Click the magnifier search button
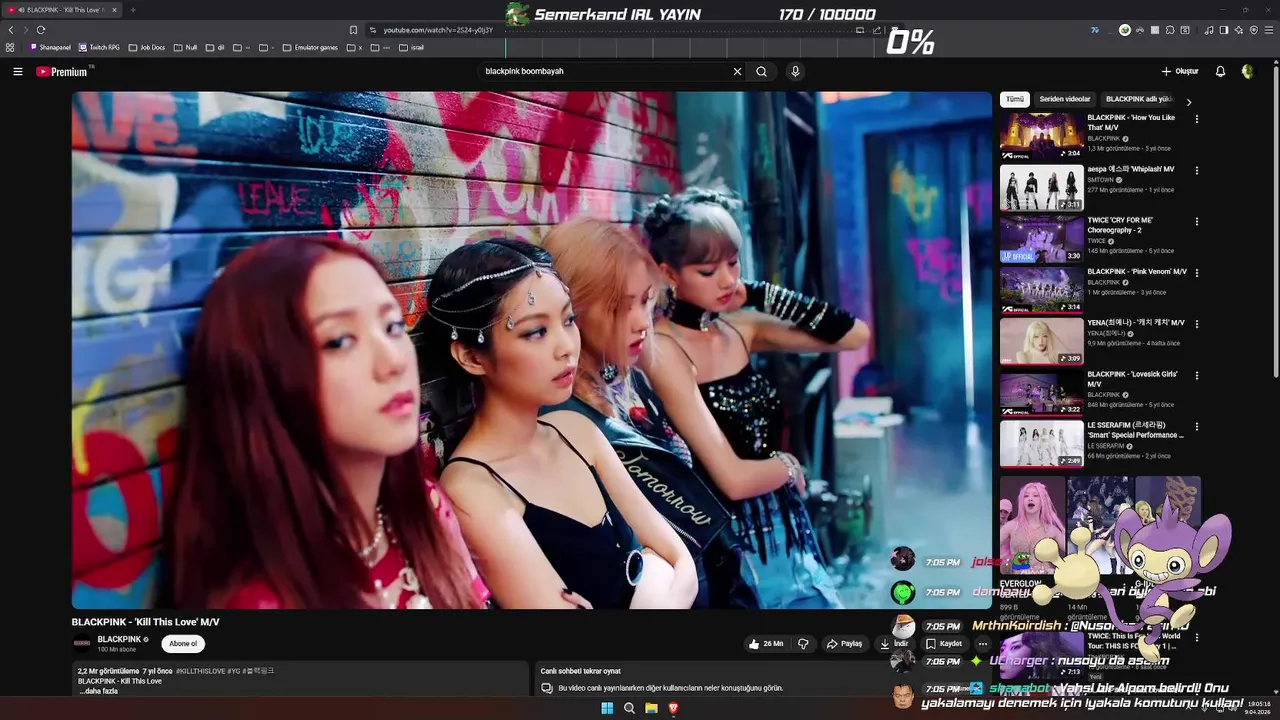The height and width of the screenshot is (720, 1280). [761, 71]
